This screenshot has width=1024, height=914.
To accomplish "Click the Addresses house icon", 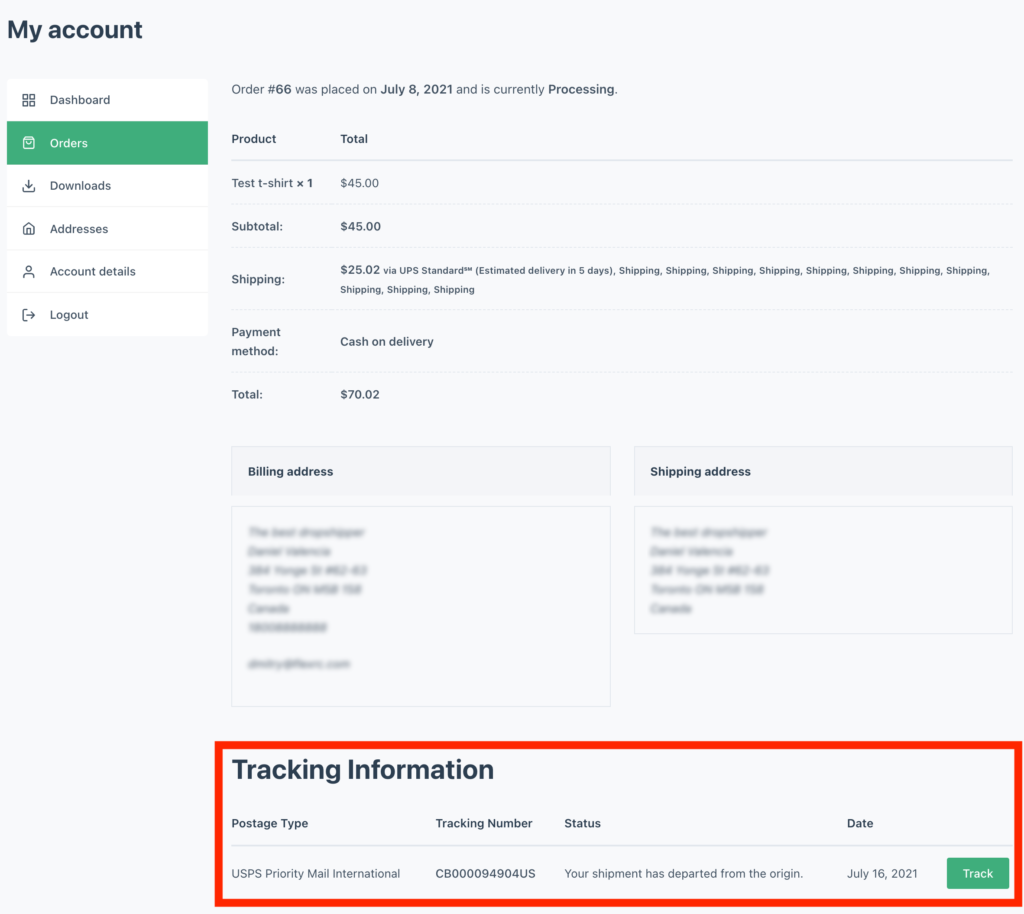I will pyautogui.click(x=29, y=229).
